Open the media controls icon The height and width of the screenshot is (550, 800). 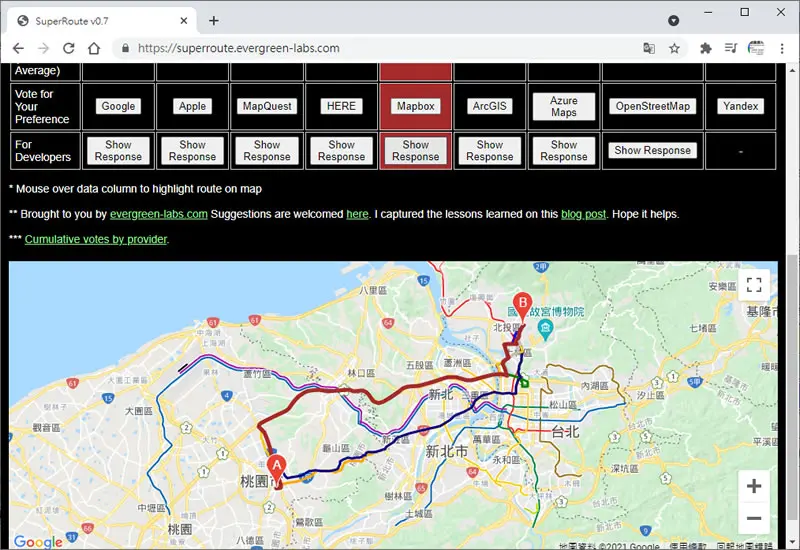[x=731, y=48]
